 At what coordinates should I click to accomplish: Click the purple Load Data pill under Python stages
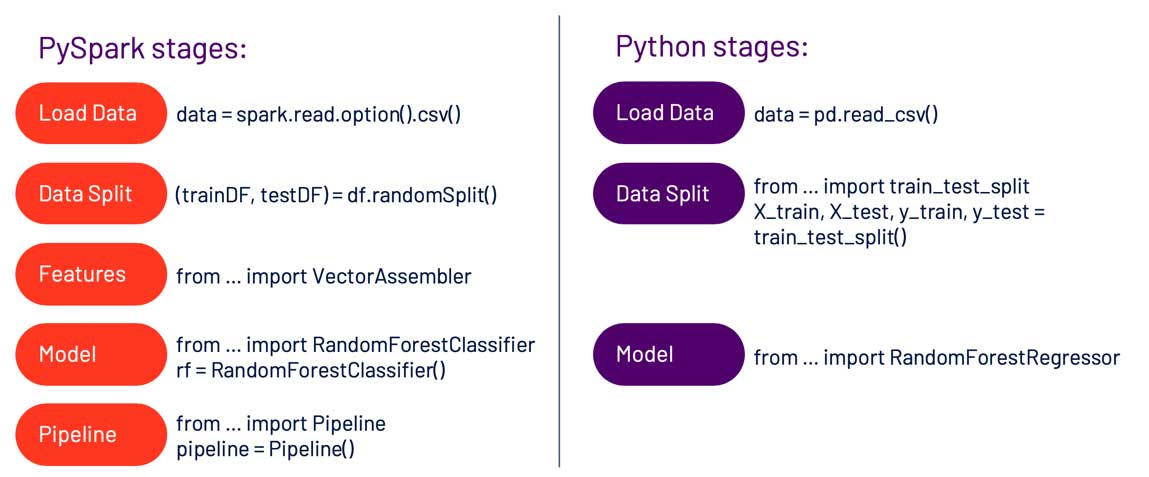pyautogui.click(x=667, y=113)
